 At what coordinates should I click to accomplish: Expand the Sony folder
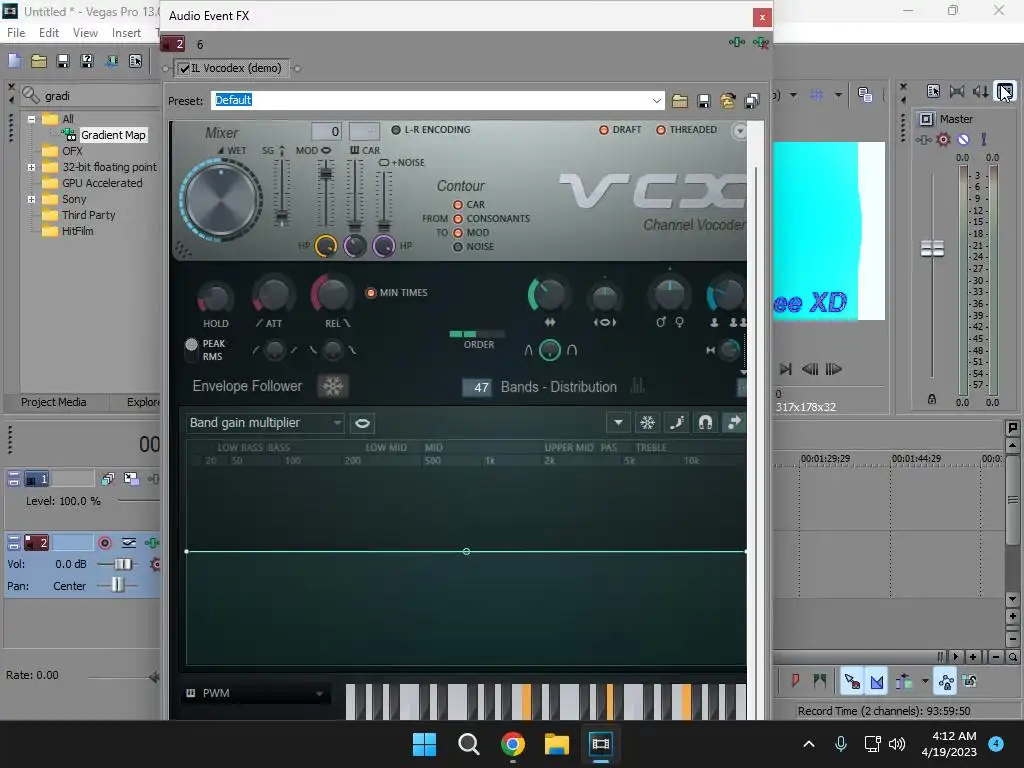coord(31,199)
